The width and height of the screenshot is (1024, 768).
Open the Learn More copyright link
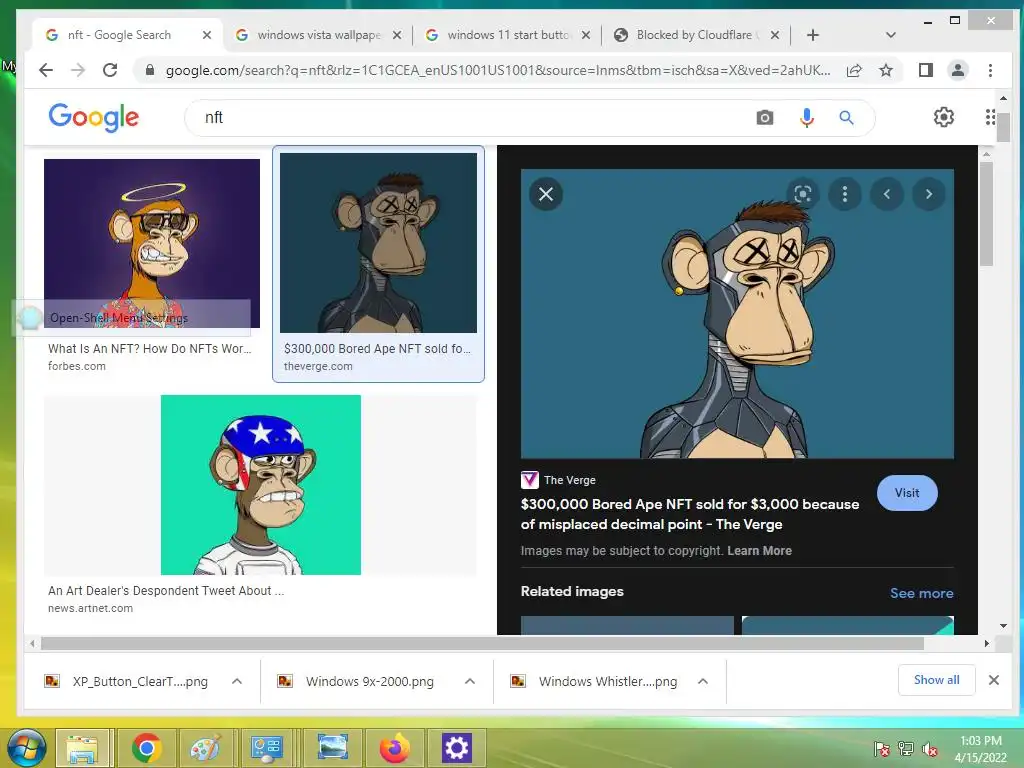tap(760, 551)
